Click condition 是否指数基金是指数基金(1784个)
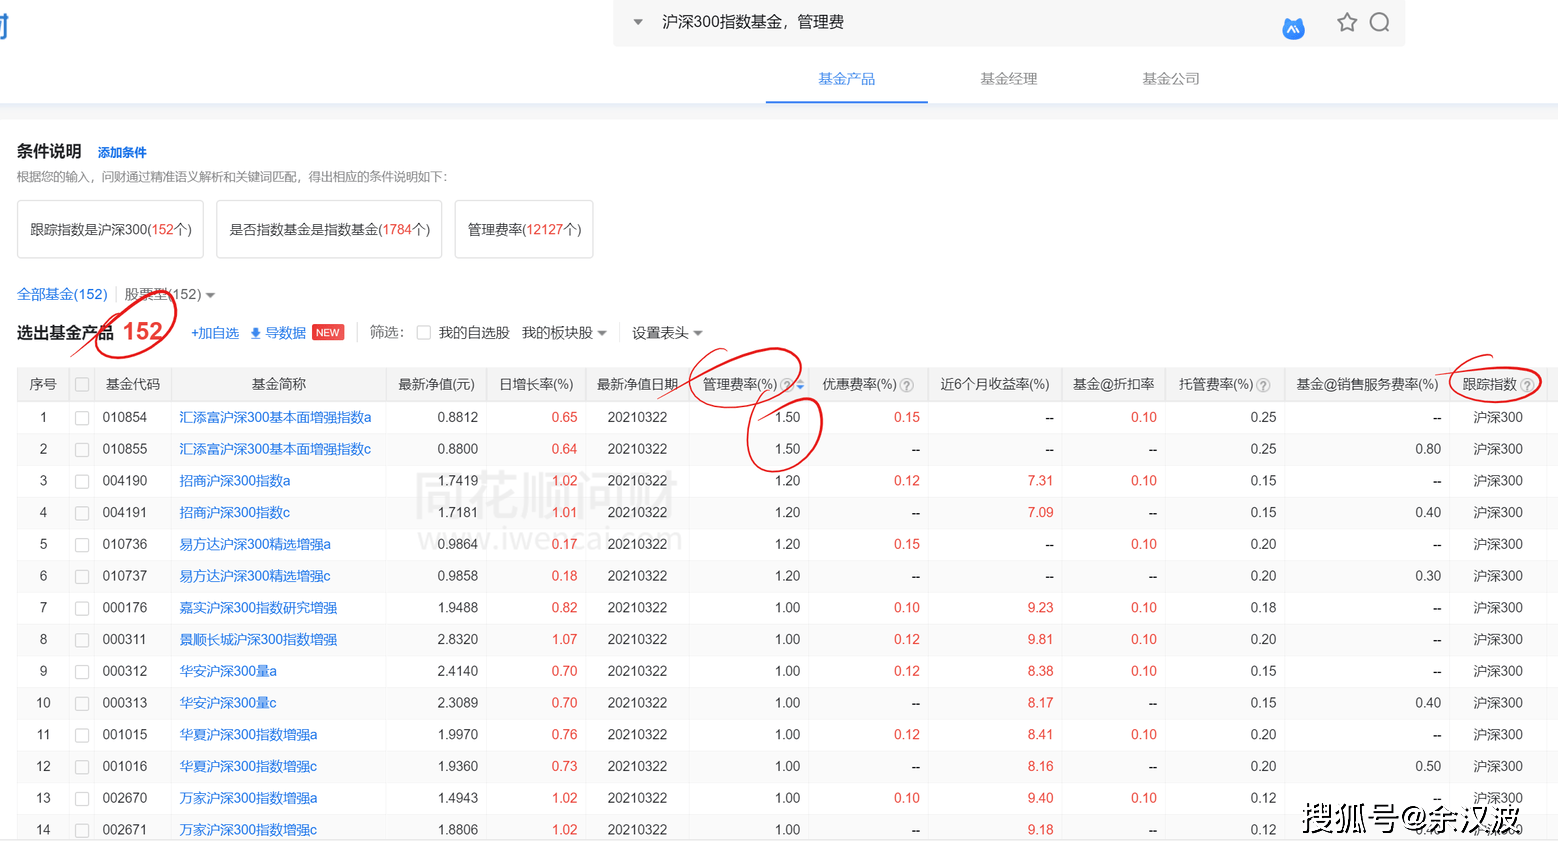1558x852 pixels. 329,229
